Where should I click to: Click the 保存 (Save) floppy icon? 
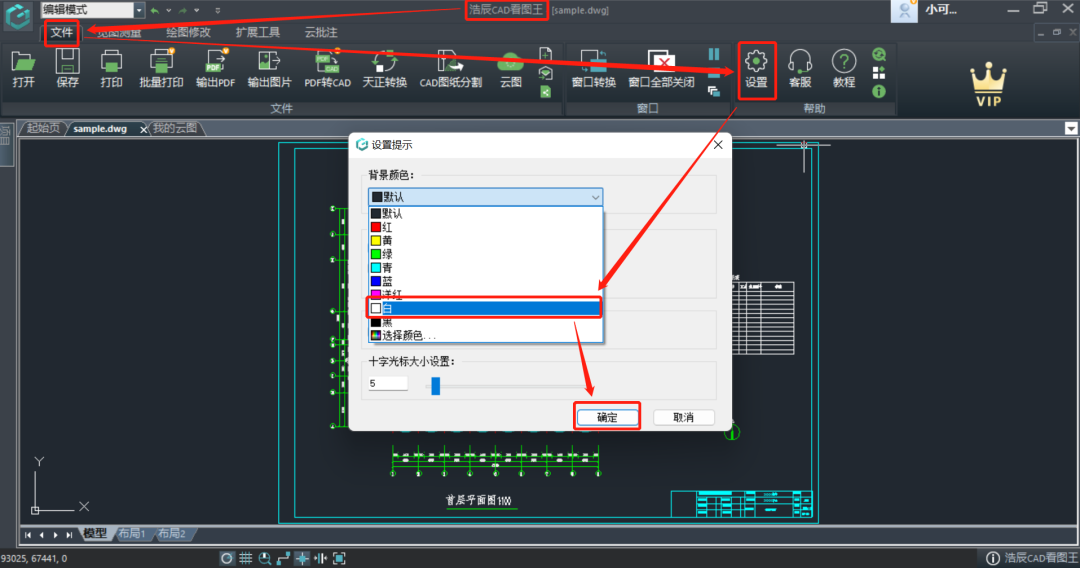68,68
